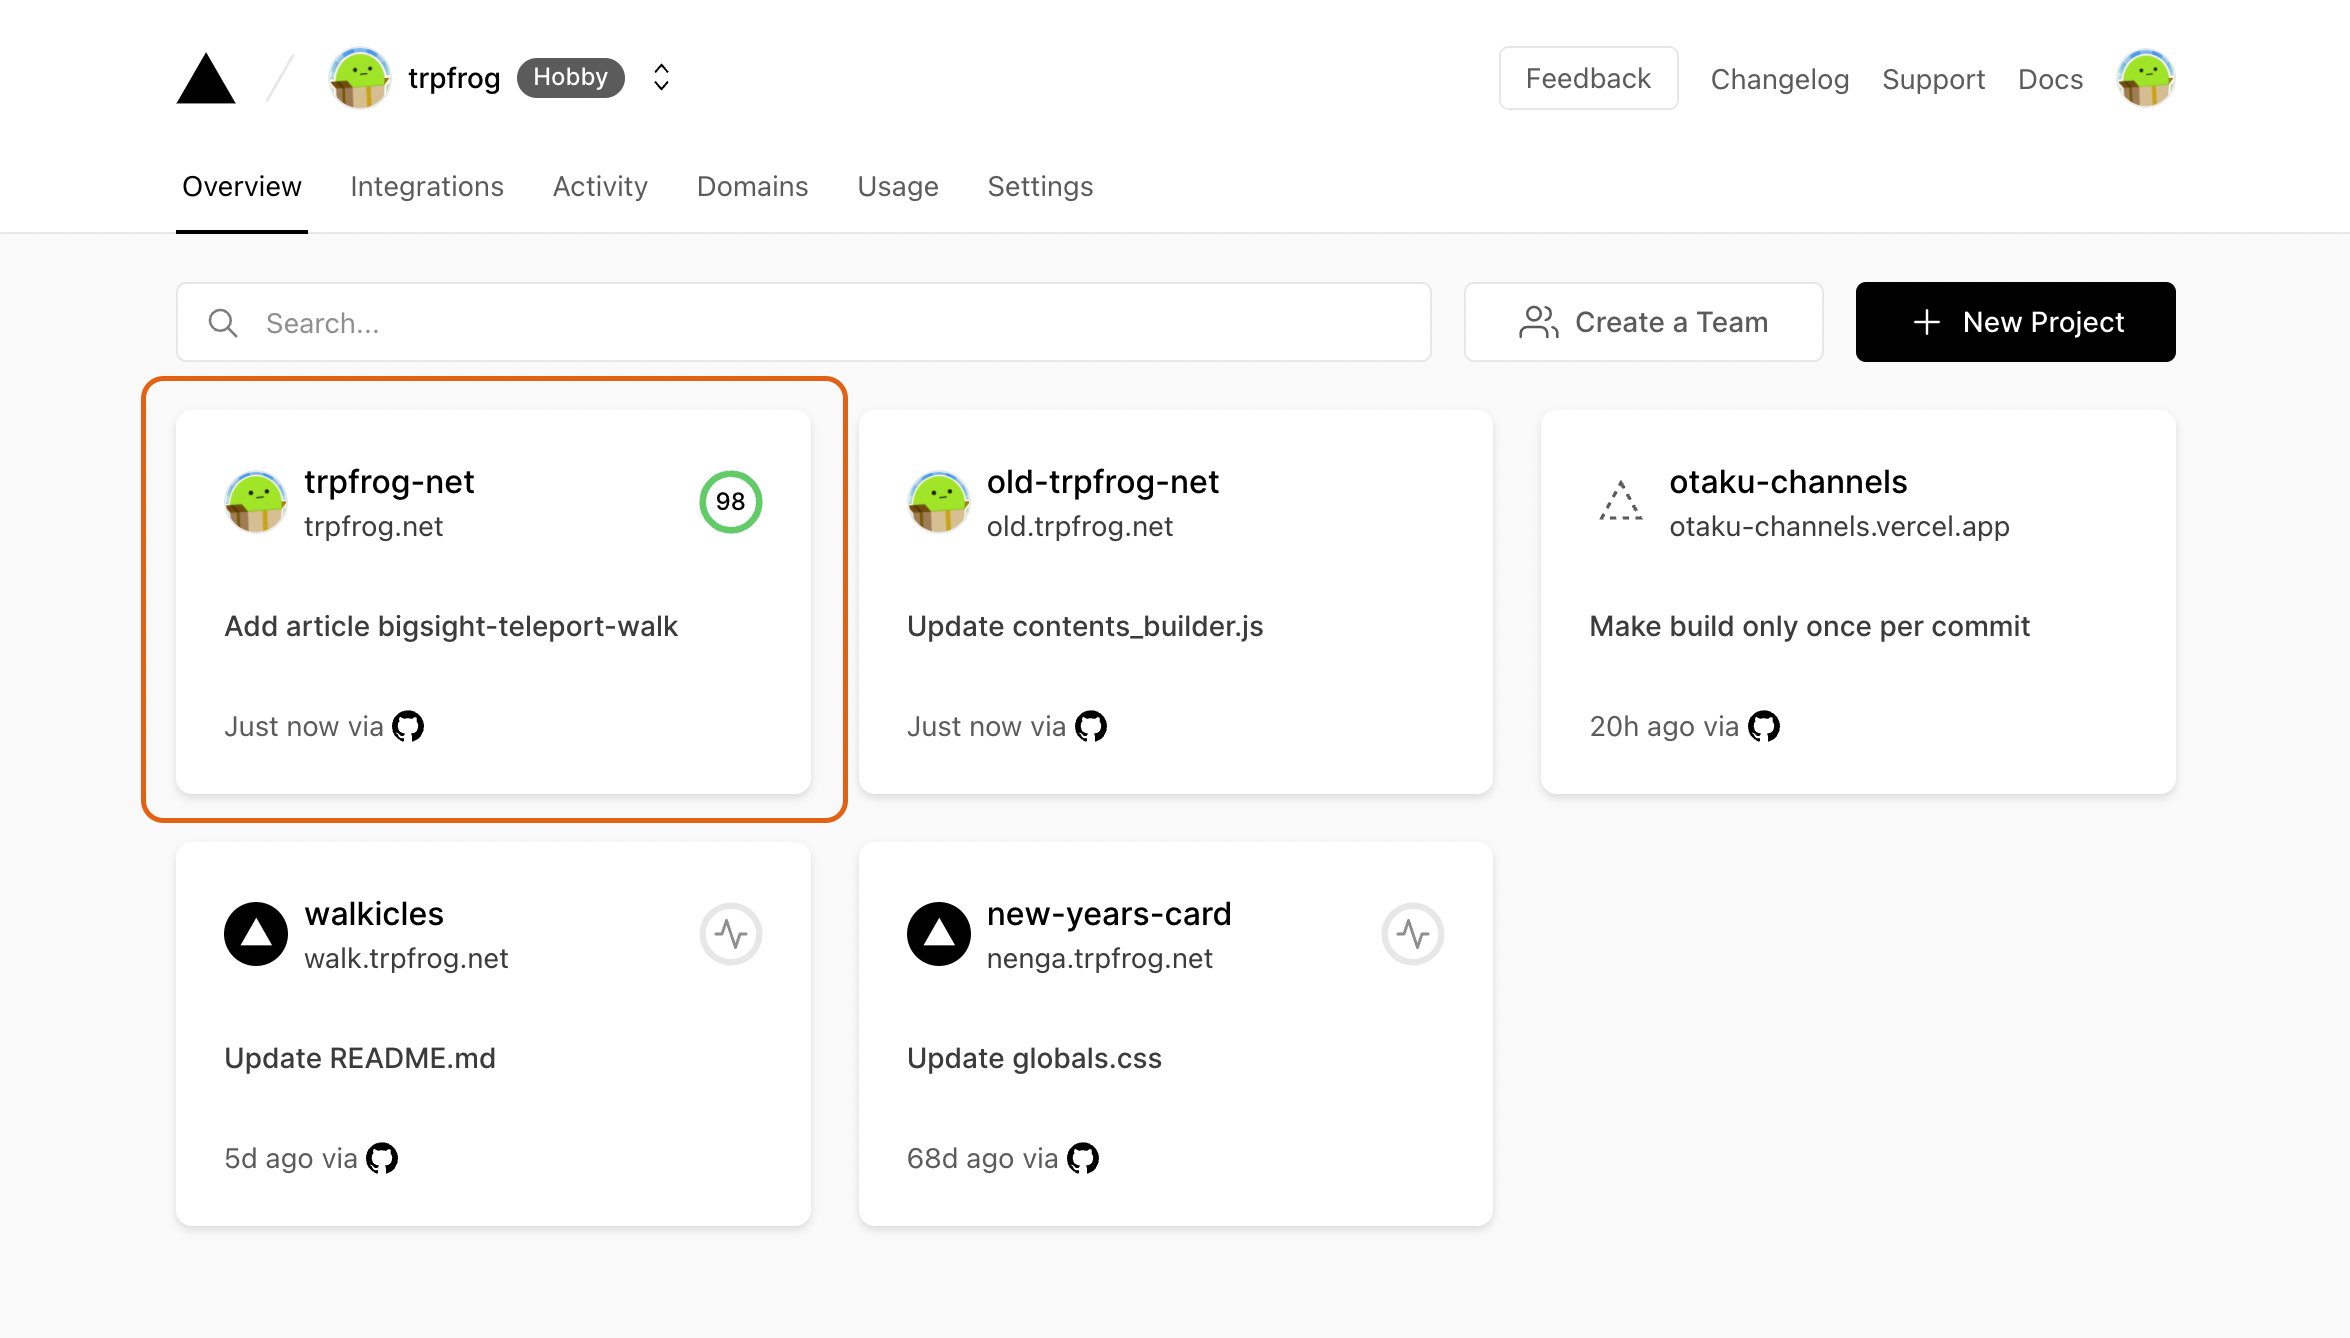The height and width of the screenshot is (1338, 2350).
Task: Click the otaku-channels dashed triangle icon
Action: (1620, 502)
